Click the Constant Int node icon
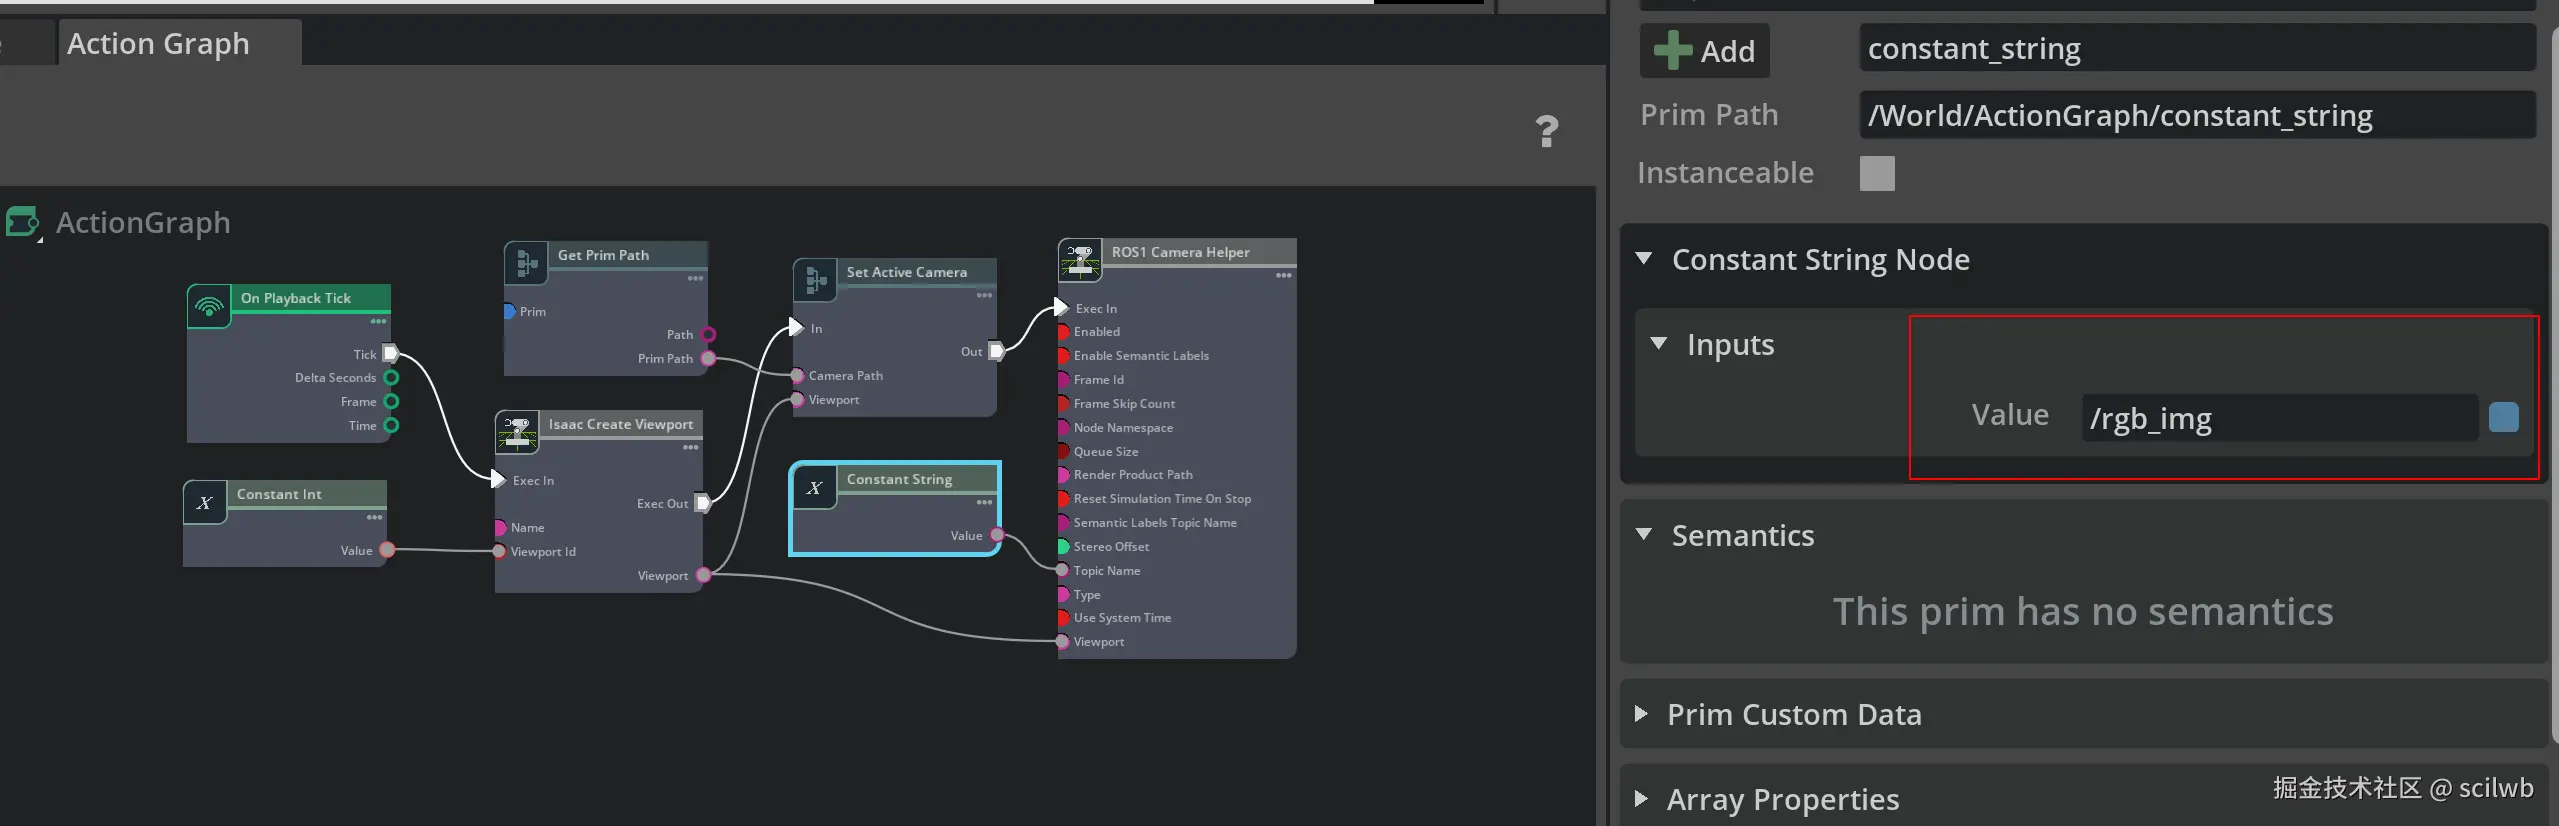The image size is (2559, 826). [x=205, y=503]
